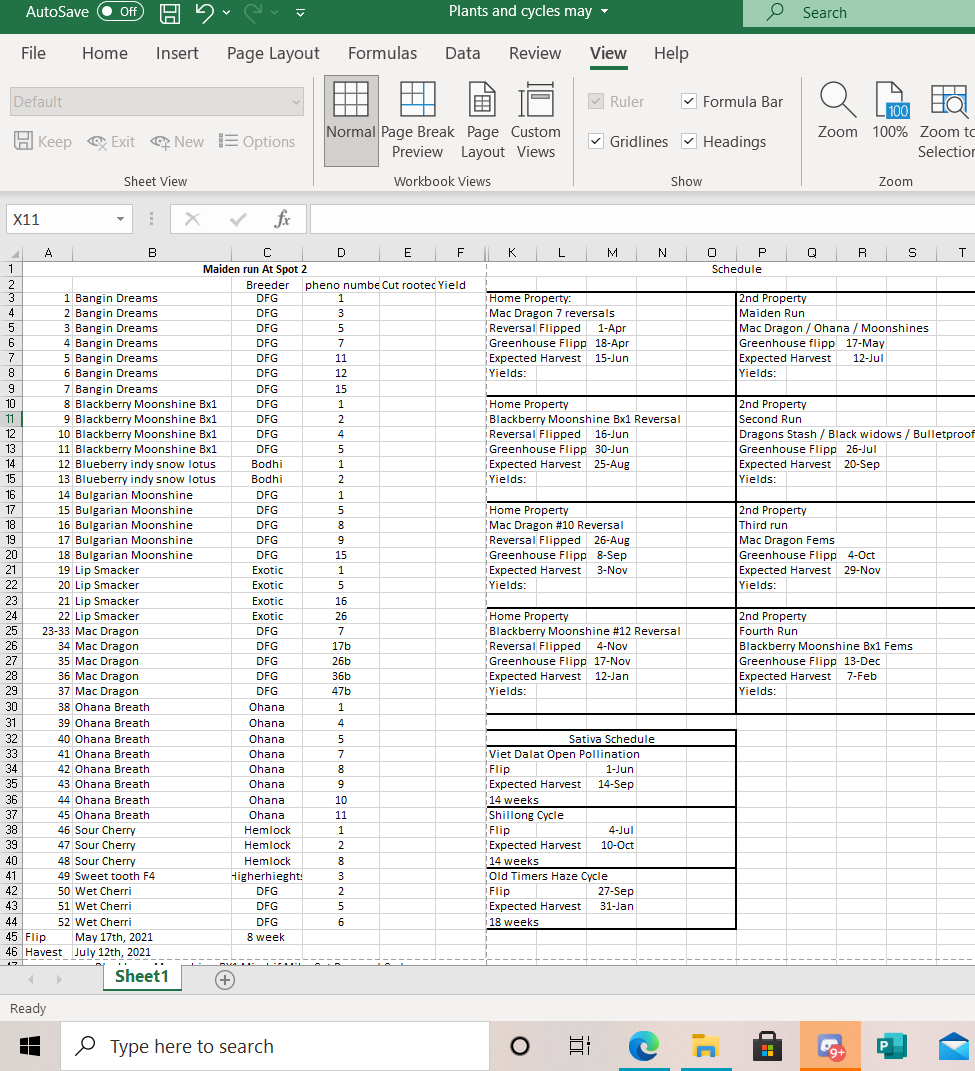The height and width of the screenshot is (1071, 975).
Task: Click the Cancel X formula button
Action: pos(193,219)
